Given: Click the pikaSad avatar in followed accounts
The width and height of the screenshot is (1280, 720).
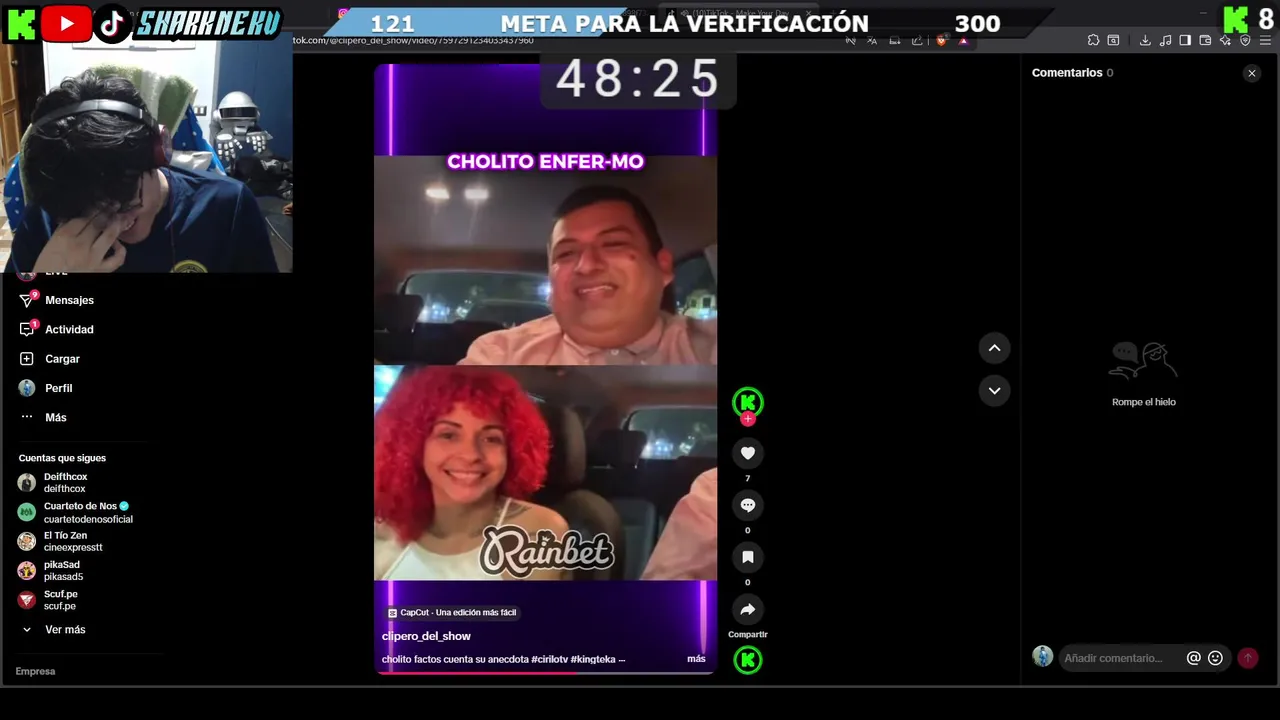Looking at the screenshot, I should coord(27,571).
